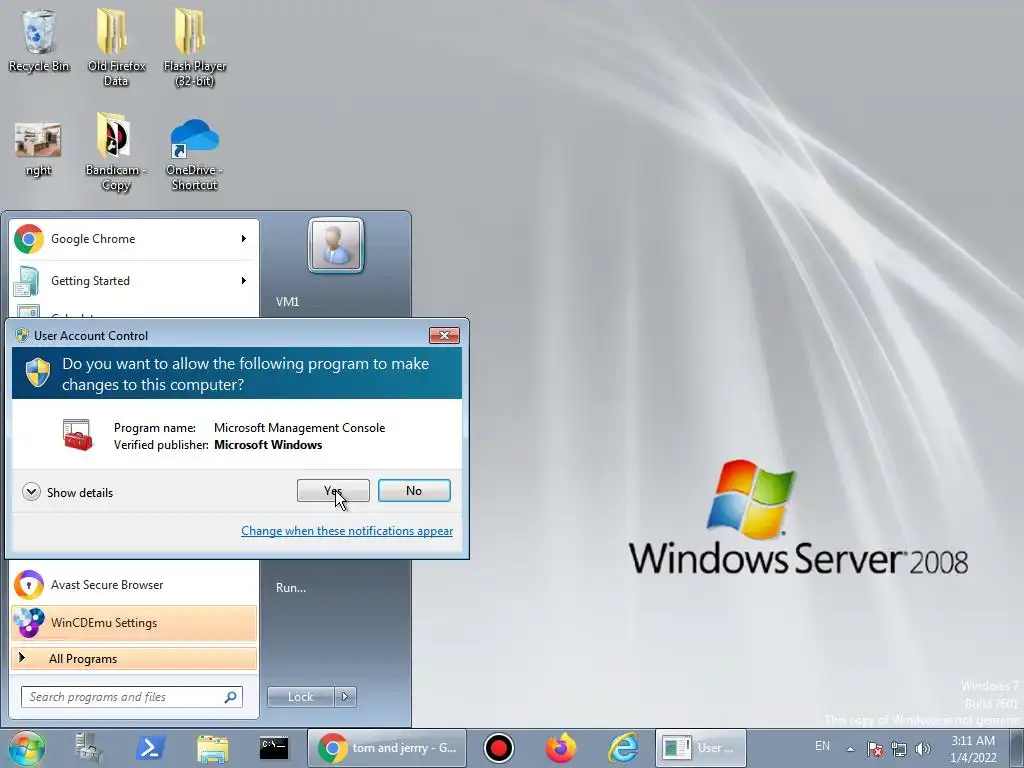Launch Windows PowerShell from taskbar
1024x768 pixels.
pos(150,748)
